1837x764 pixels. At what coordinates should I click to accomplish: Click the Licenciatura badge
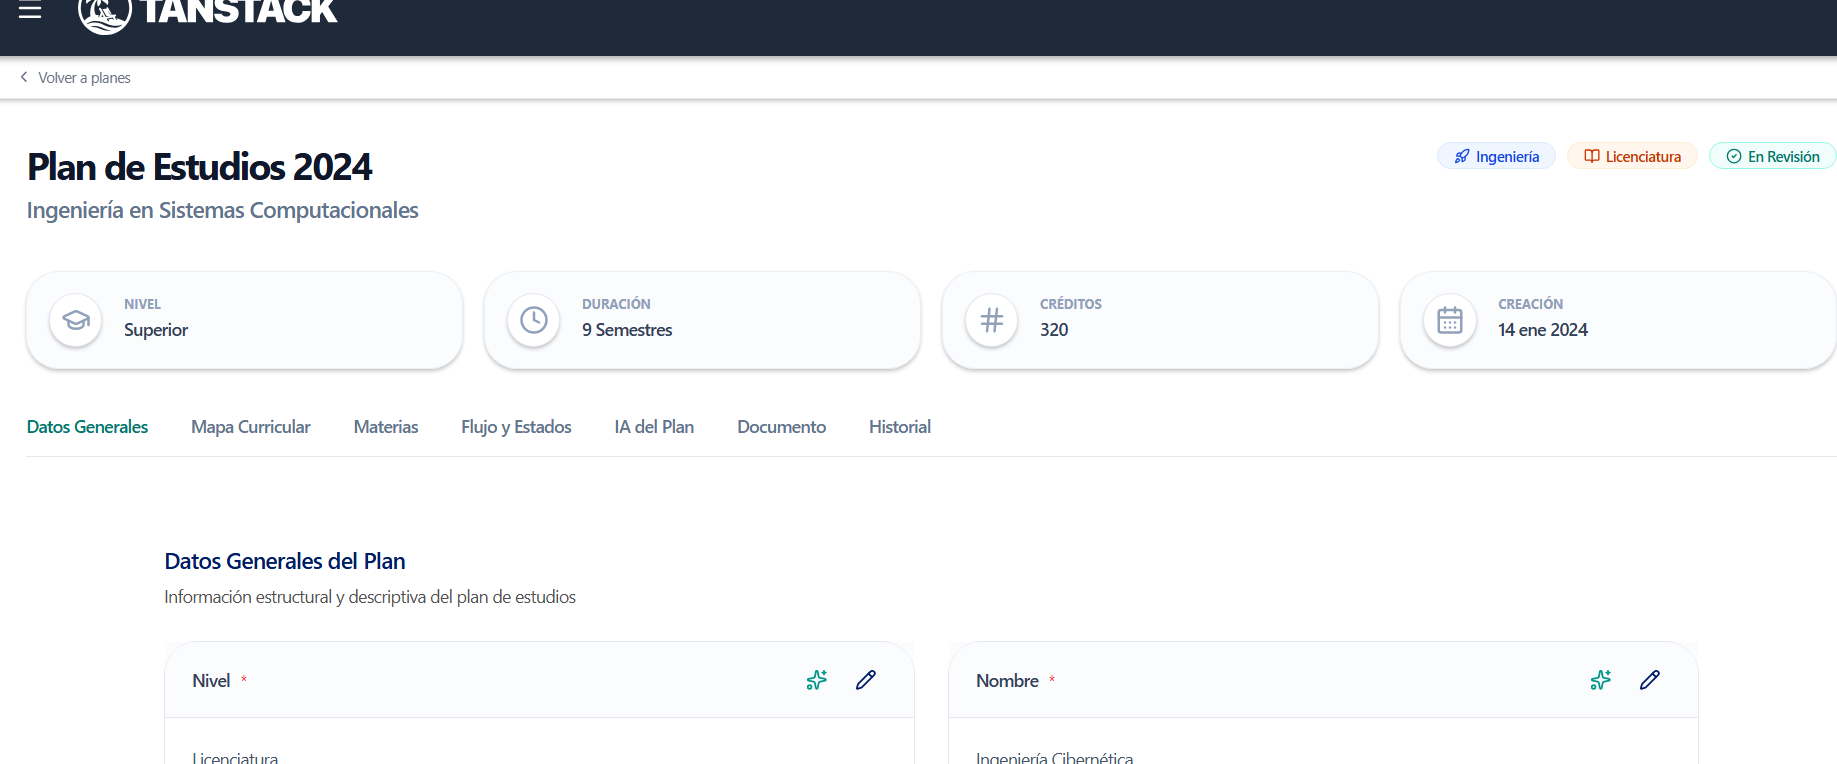(x=1632, y=157)
